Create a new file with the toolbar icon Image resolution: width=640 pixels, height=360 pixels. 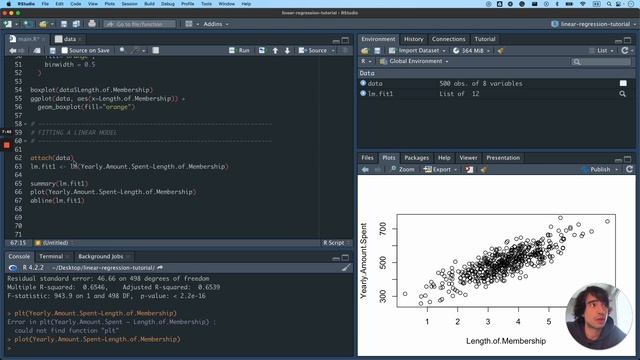click(x=8, y=24)
